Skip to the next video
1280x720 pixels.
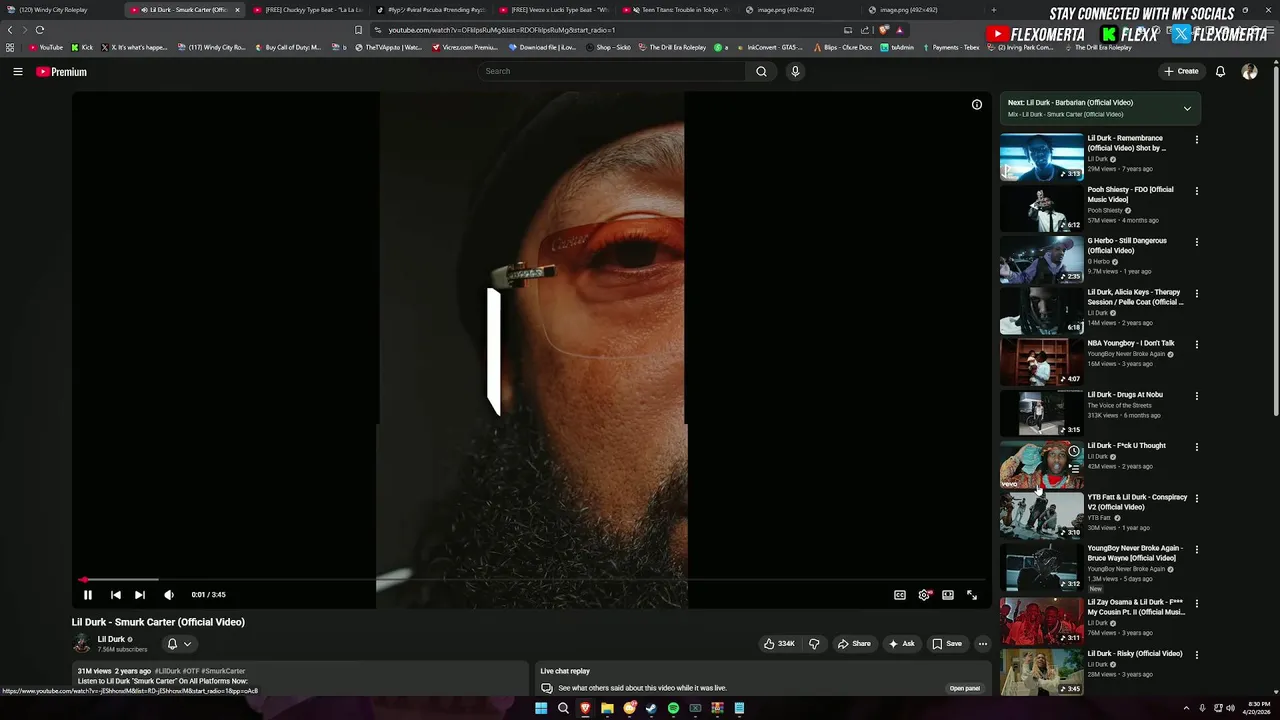tap(140, 595)
